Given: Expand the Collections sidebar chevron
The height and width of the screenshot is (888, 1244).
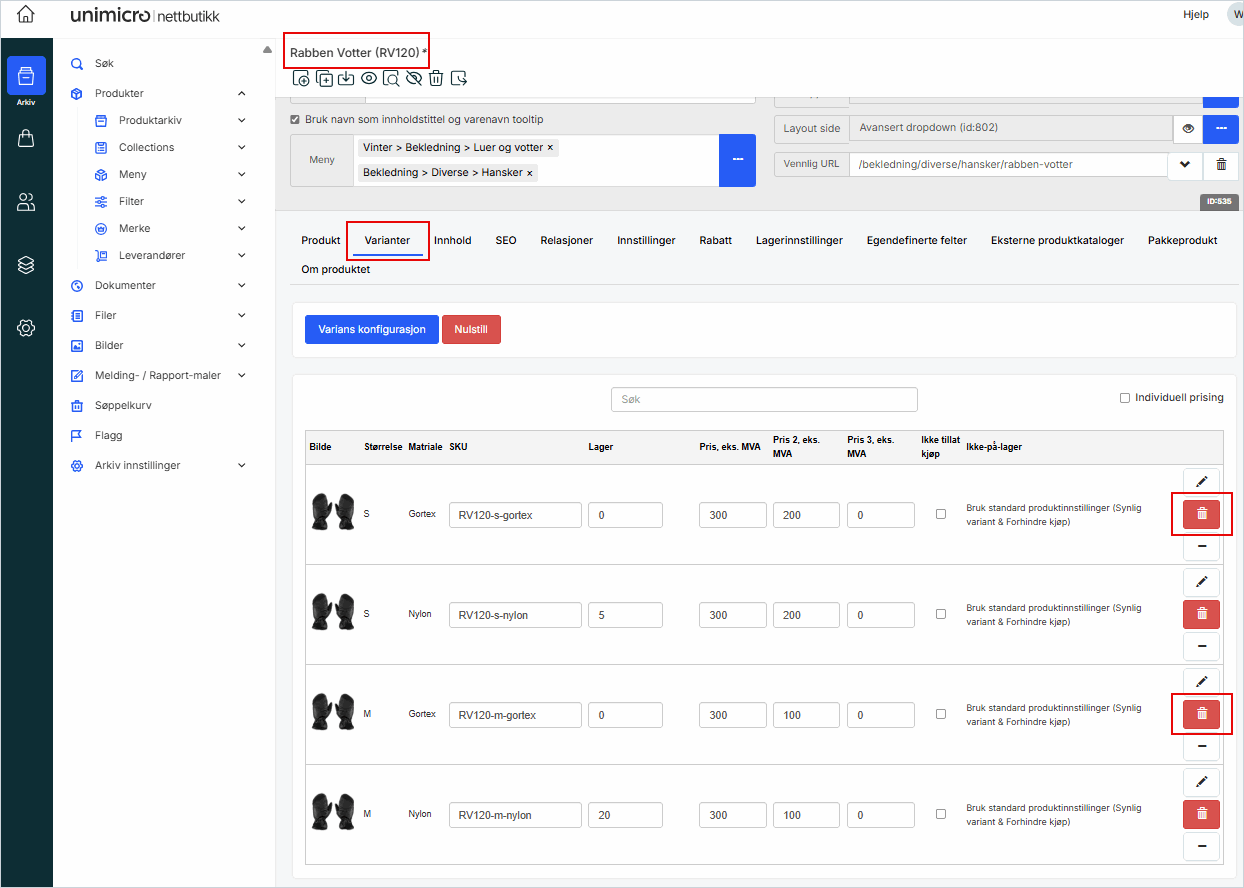Looking at the screenshot, I should [242, 148].
